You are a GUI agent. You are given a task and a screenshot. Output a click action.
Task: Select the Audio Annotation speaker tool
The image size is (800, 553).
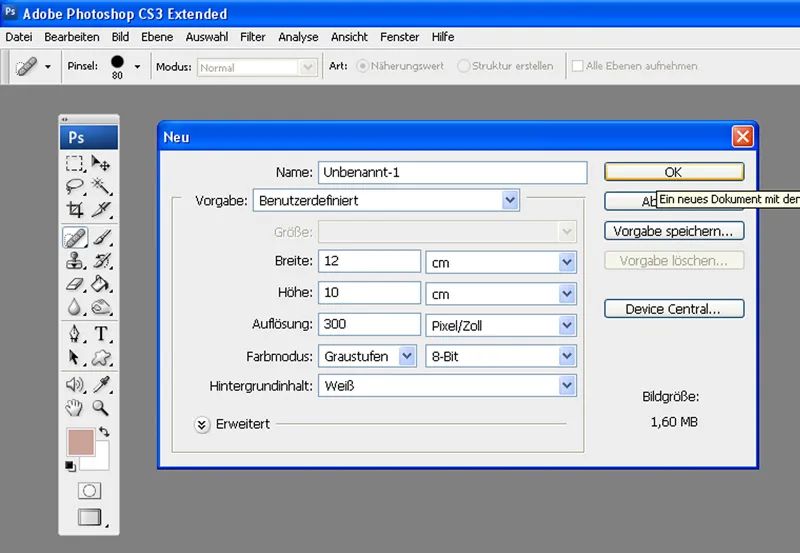pos(74,385)
